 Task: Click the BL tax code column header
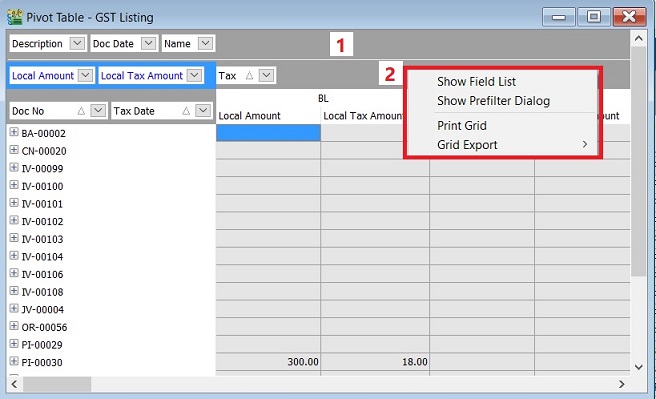323,98
